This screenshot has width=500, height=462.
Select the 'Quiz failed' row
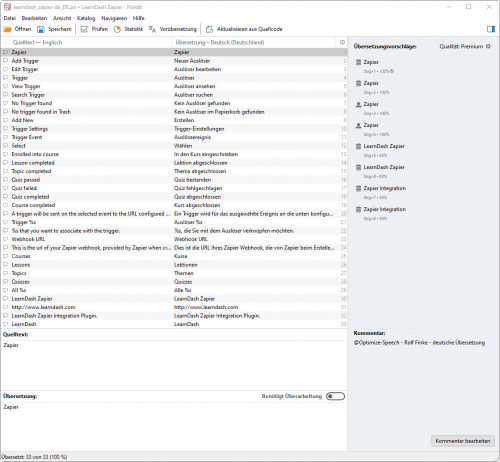pyautogui.click(x=174, y=188)
